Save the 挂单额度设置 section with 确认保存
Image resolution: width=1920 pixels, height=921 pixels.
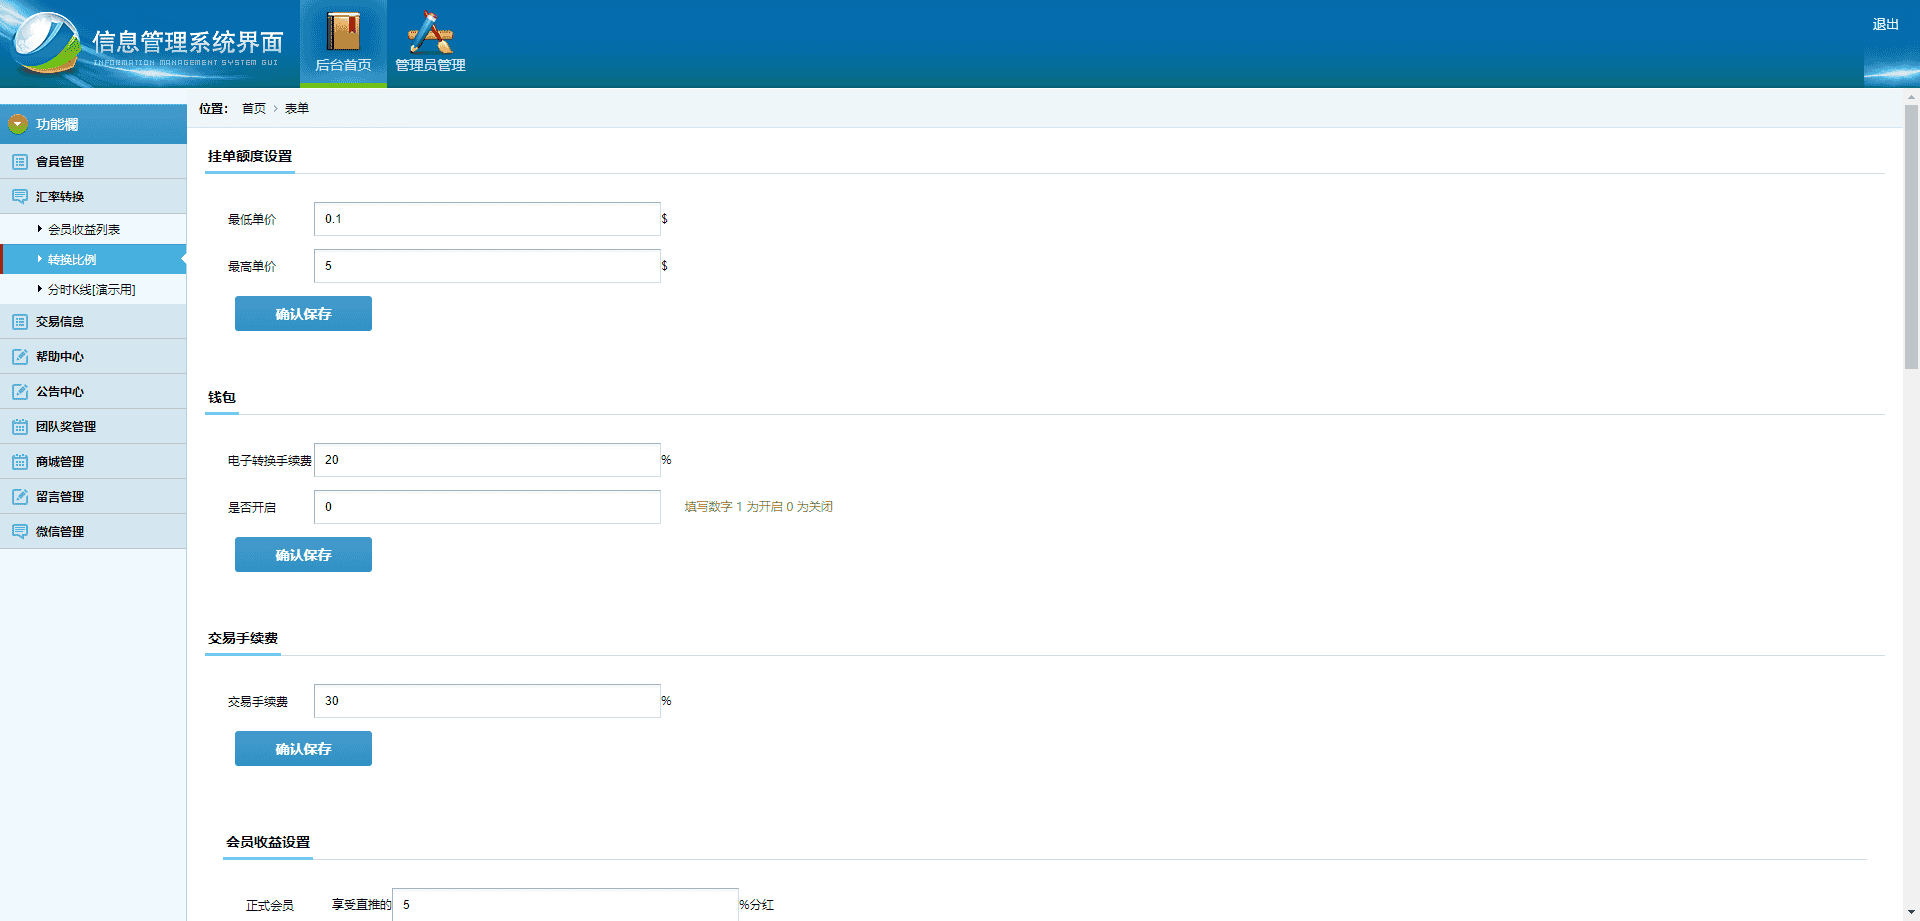pos(303,313)
